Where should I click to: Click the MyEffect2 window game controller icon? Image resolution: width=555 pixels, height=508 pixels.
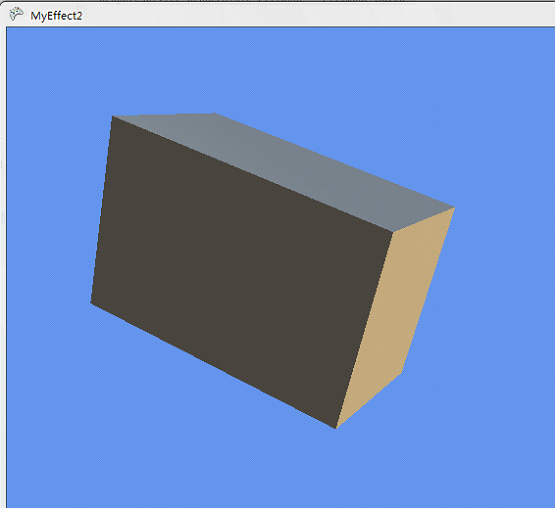coord(16,15)
